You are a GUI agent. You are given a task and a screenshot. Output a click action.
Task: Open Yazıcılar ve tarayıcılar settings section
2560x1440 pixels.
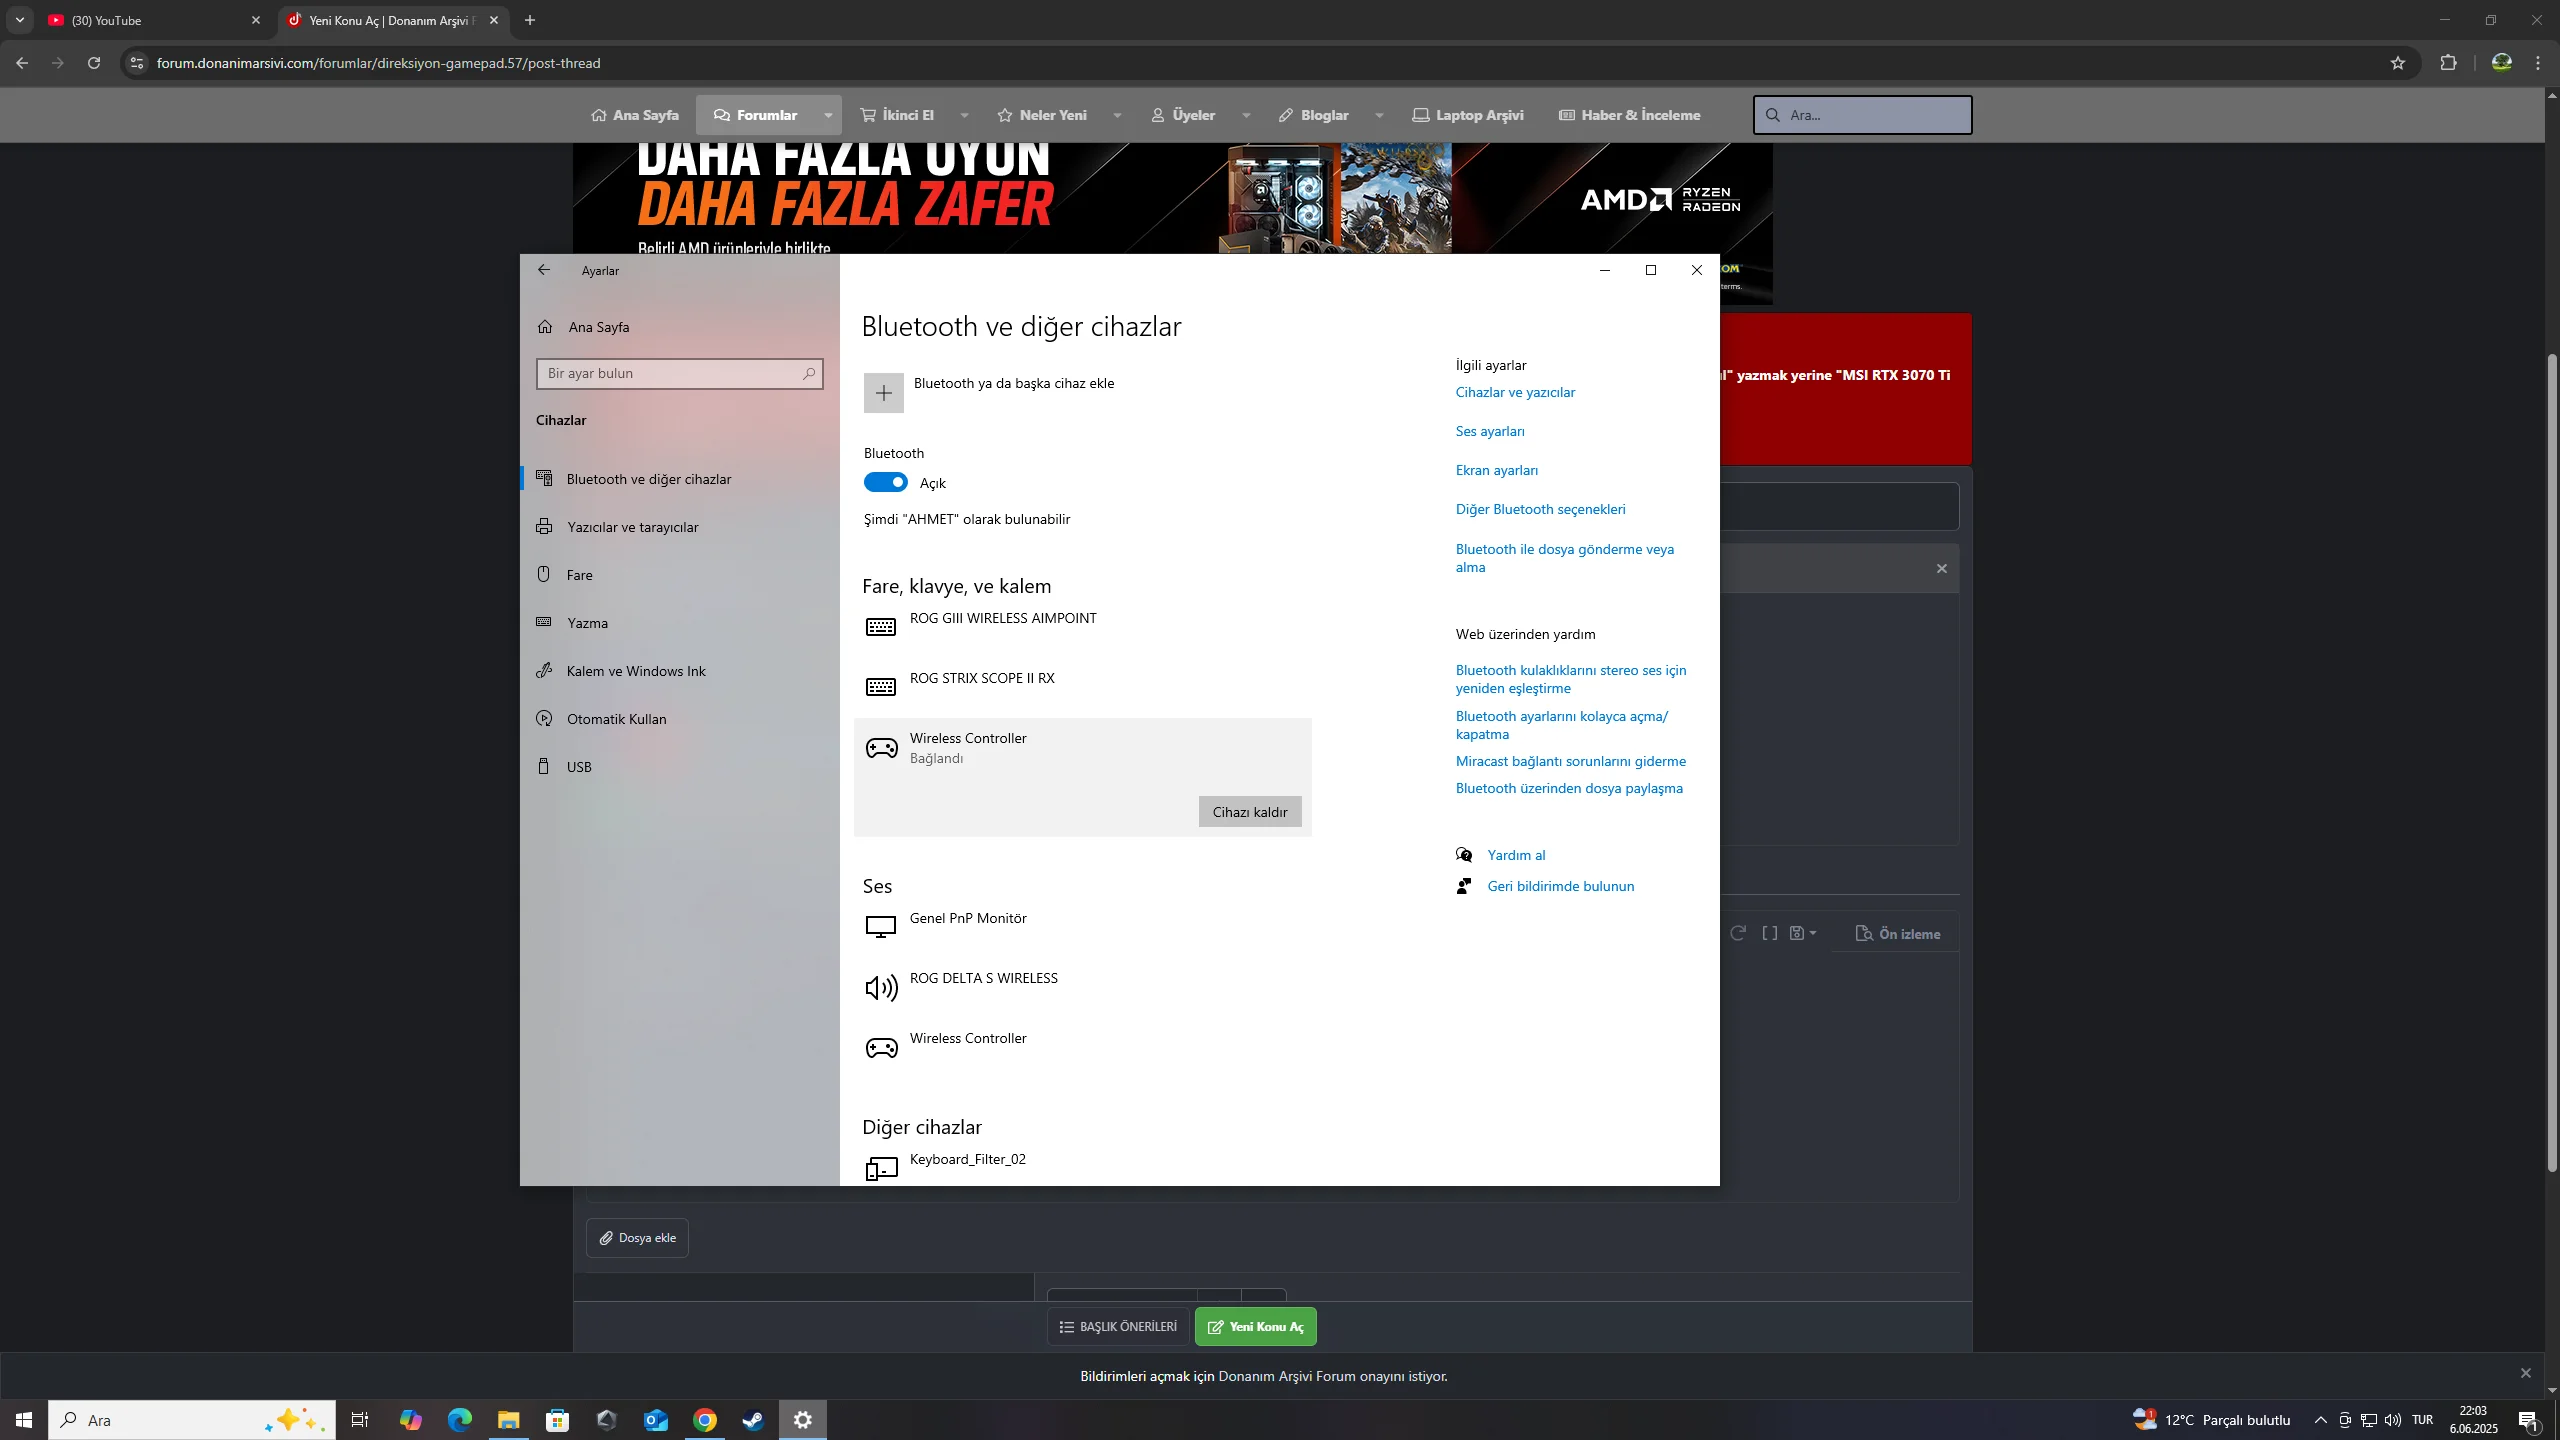pyautogui.click(x=632, y=527)
